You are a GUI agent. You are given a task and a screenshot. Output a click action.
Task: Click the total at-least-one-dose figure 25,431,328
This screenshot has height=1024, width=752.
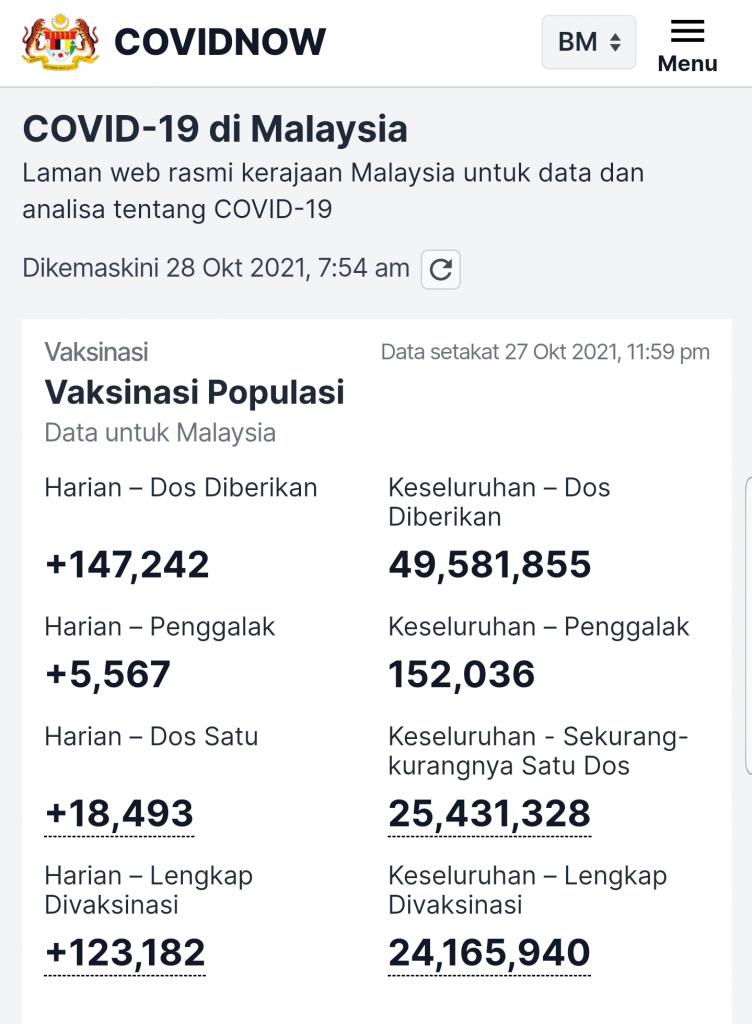(489, 814)
